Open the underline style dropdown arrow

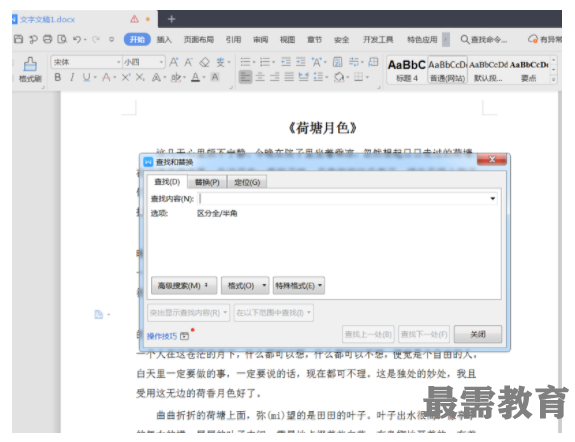click(x=95, y=77)
